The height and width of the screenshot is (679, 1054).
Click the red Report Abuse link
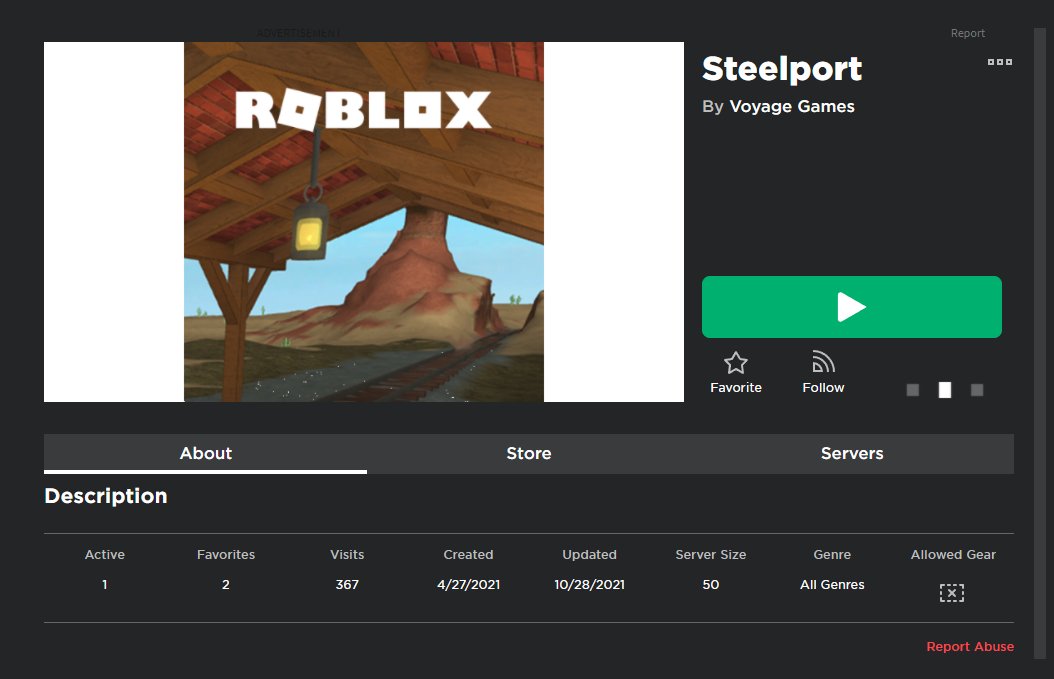(x=970, y=647)
